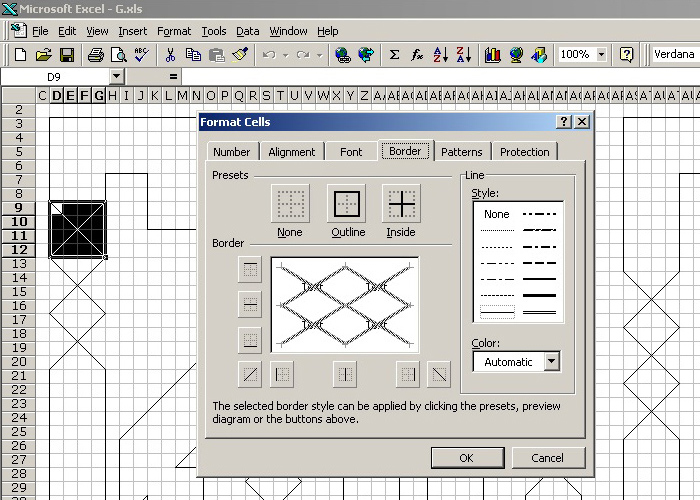Open the Format menu
Viewport: 700px width, 500px height.
174,31
